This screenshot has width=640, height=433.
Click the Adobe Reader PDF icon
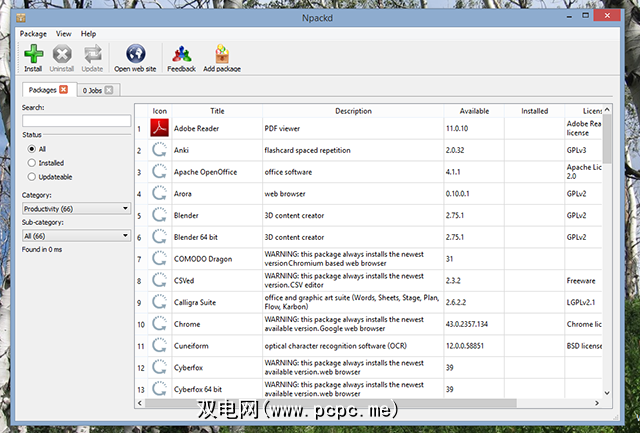tap(159, 128)
